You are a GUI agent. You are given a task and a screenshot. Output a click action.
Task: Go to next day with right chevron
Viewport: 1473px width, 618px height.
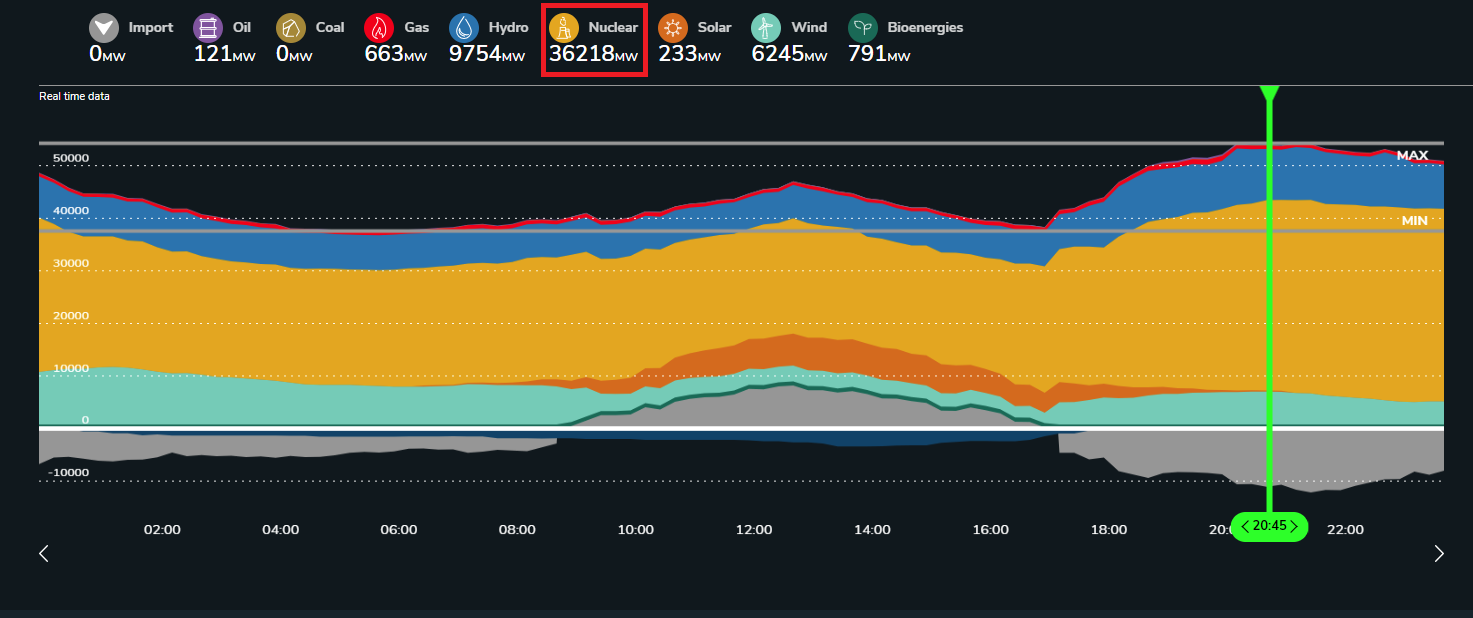pos(1439,553)
